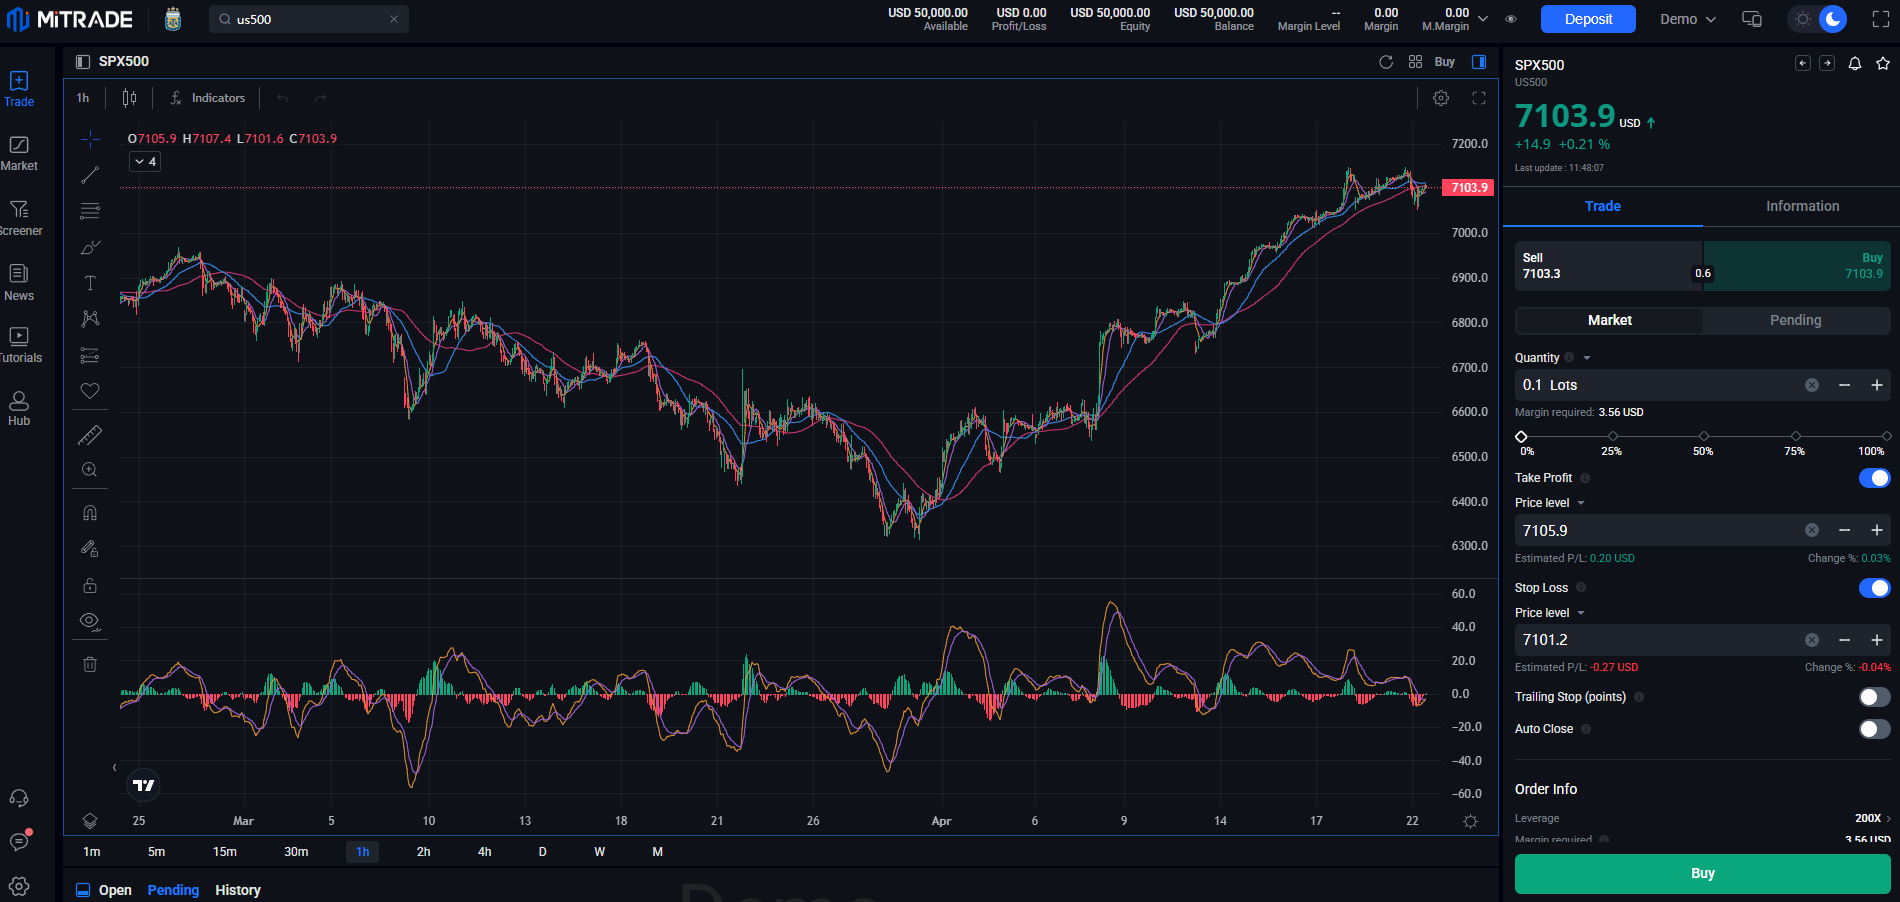Viewport: 1900px width, 902px height.
Task: Select the zoom-in chart tool
Action: [90, 469]
